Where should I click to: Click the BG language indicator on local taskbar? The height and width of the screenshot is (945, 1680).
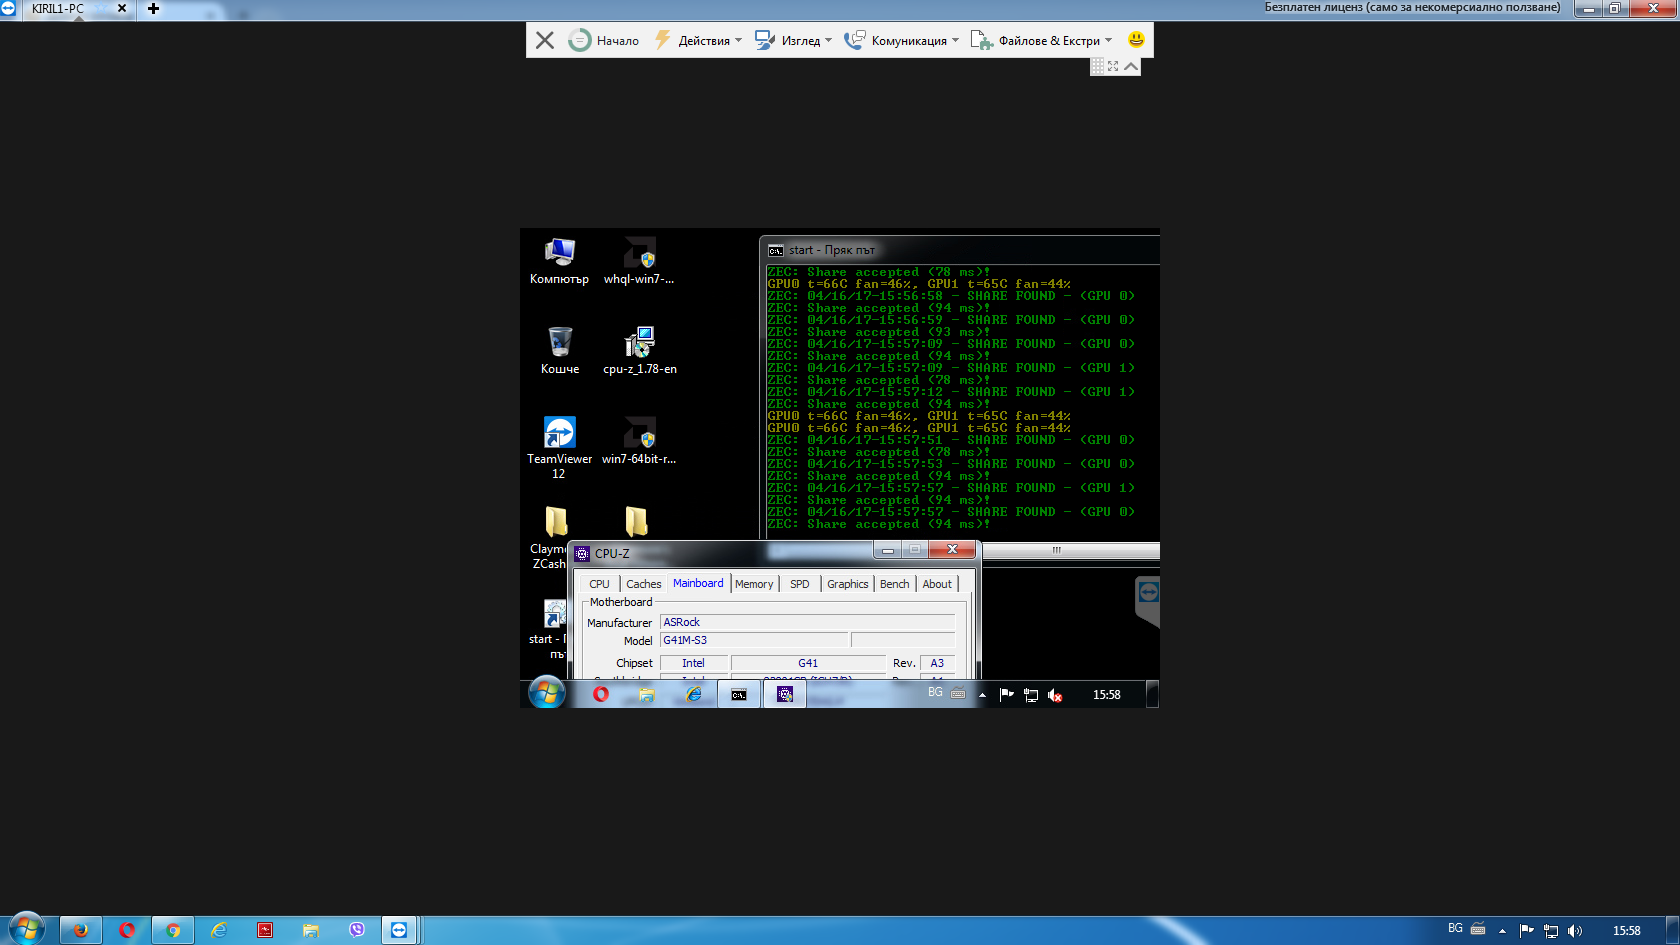point(1455,929)
